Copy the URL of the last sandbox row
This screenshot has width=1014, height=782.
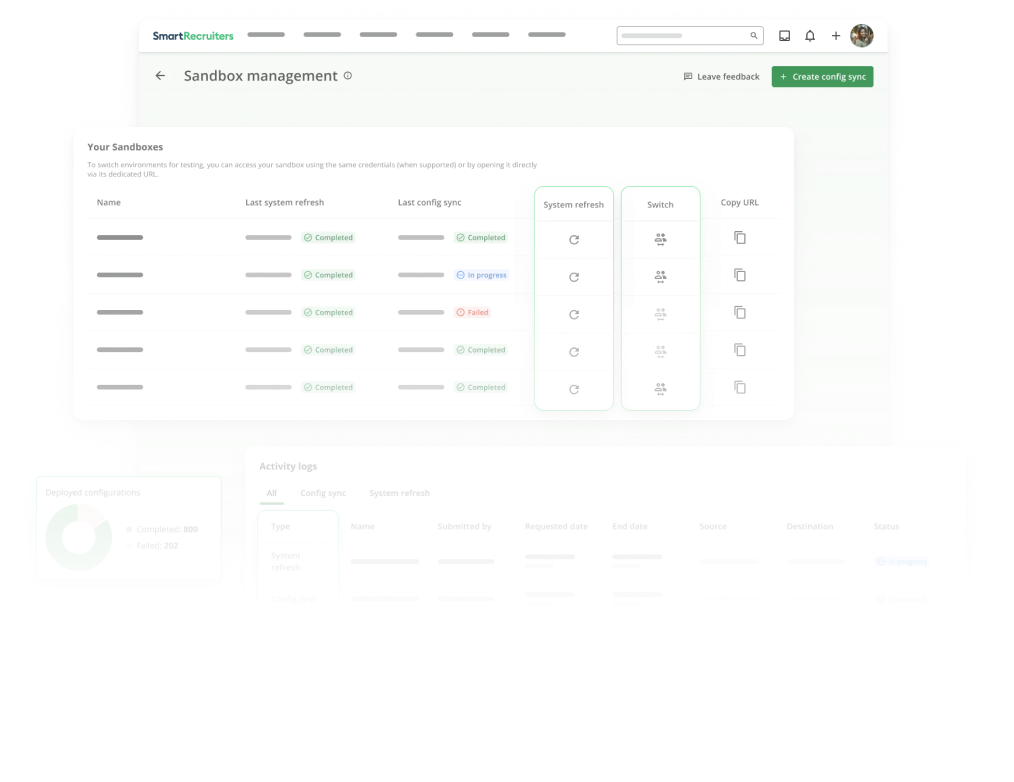(x=739, y=387)
